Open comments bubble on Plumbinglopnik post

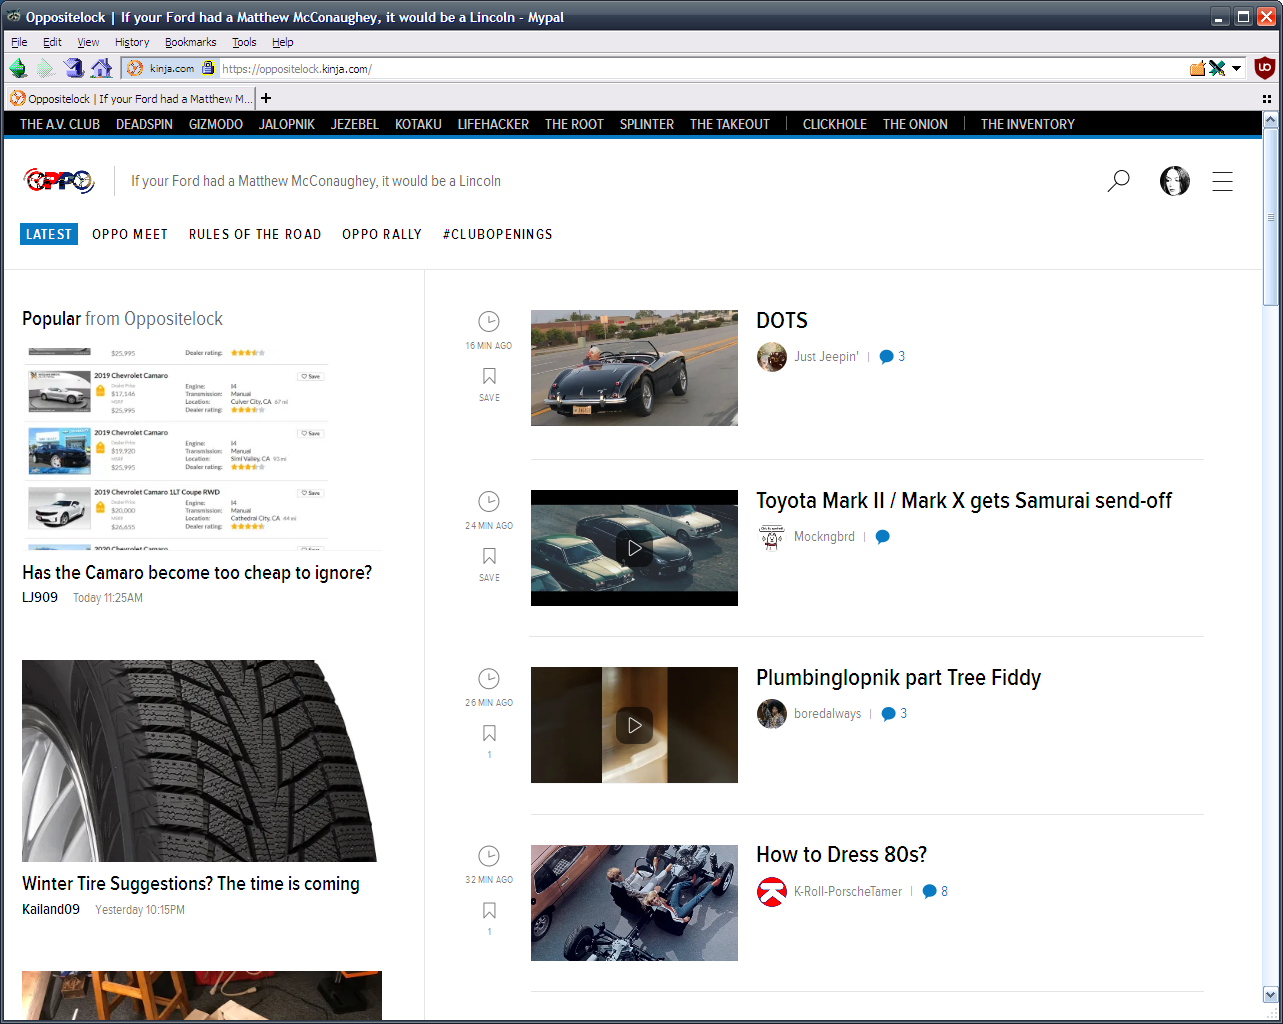click(x=888, y=714)
